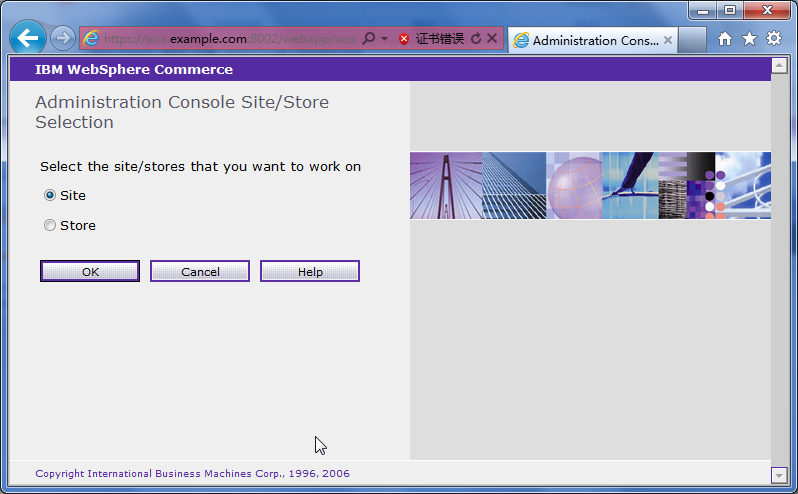Click the Internet Explorer page icon in address bar
The height and width of the screenshot is (494, 798).
[x=91, y=38]
